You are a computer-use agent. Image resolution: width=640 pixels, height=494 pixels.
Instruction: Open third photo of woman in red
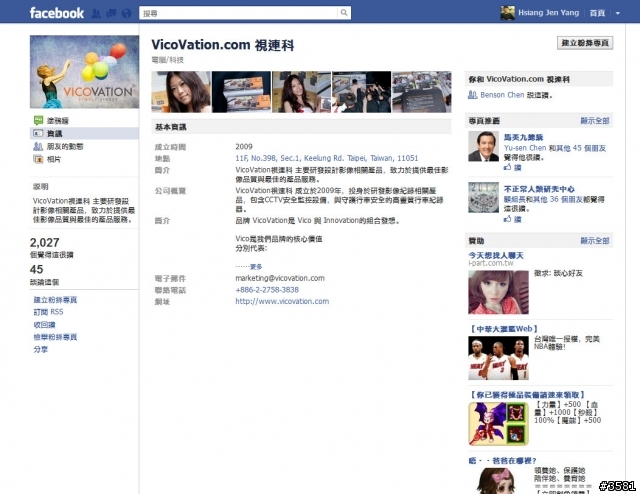coord(302,92)
